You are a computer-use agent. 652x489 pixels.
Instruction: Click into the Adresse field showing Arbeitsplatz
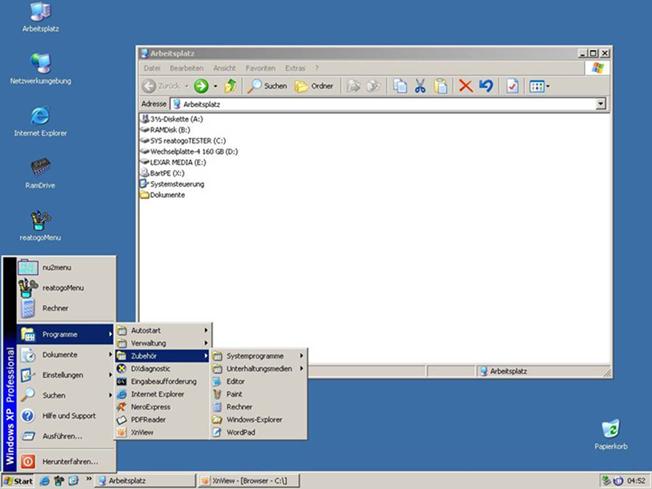pyautogui.click(x=383, y=104)
